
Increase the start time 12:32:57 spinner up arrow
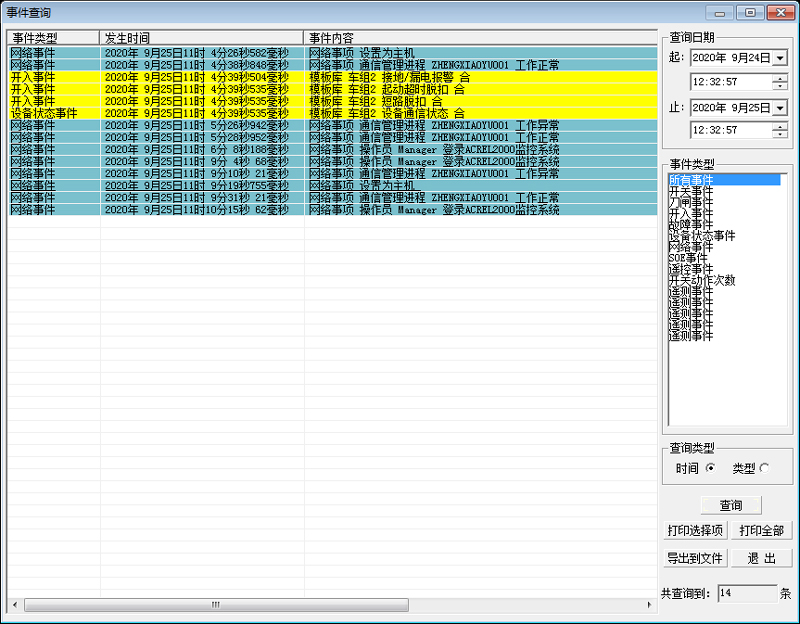click(780, 78)
